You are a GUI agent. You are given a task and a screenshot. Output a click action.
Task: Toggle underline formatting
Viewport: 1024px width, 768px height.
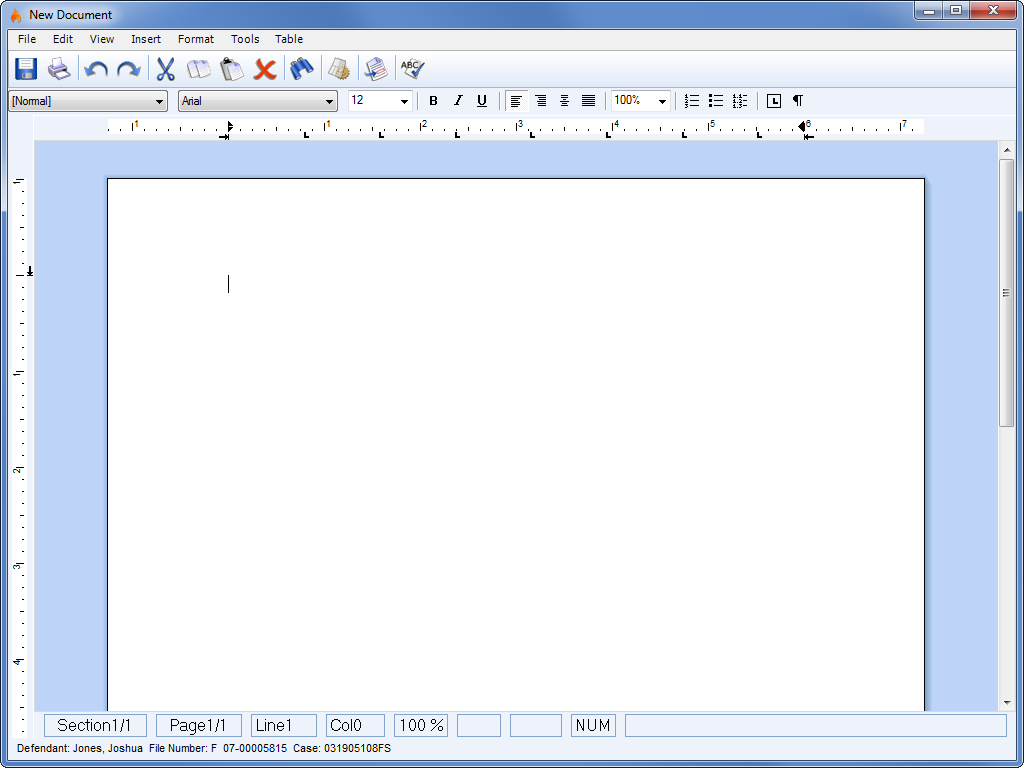coord(482,101)
